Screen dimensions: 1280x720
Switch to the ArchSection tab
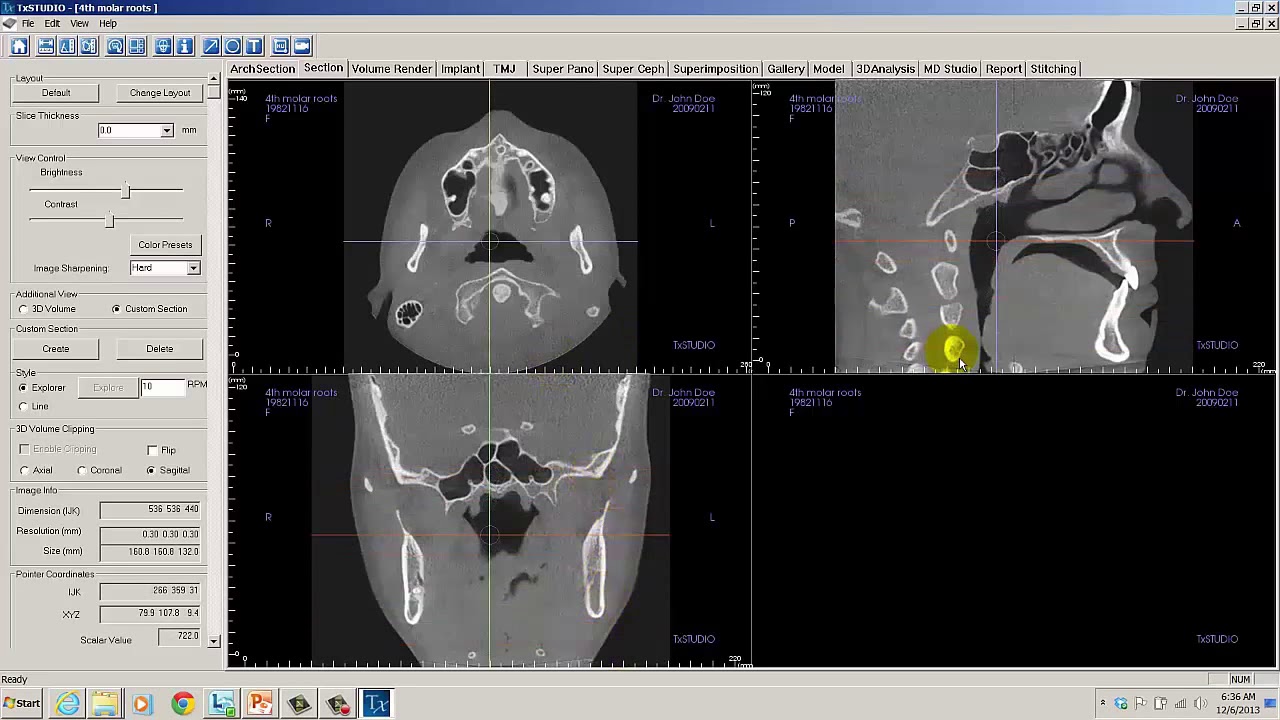click(263, 69)
